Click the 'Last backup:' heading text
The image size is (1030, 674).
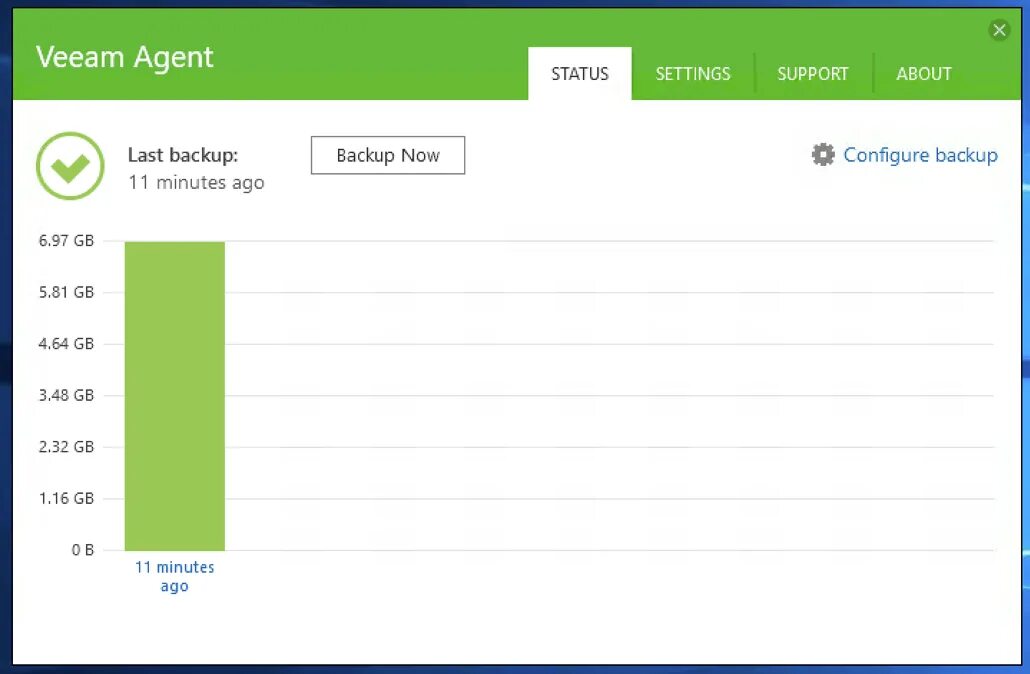(x=183, y=155)
